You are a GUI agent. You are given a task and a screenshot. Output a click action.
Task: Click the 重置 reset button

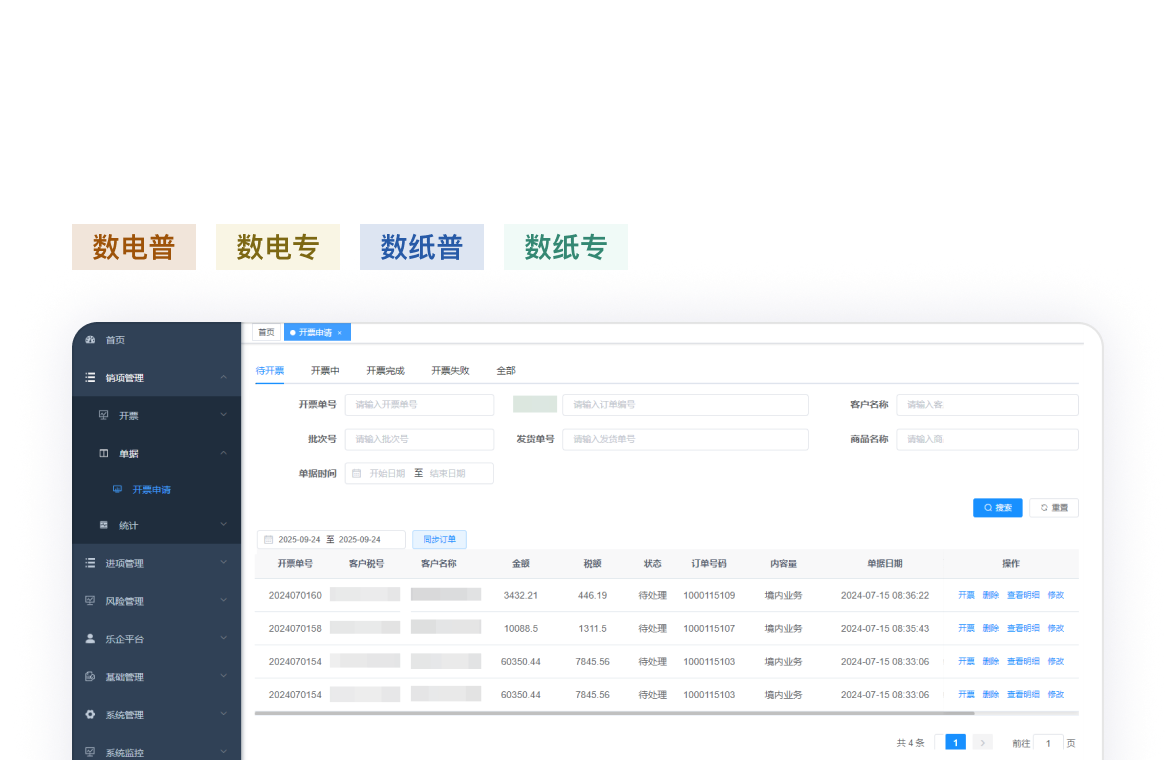coord(1054,508)
